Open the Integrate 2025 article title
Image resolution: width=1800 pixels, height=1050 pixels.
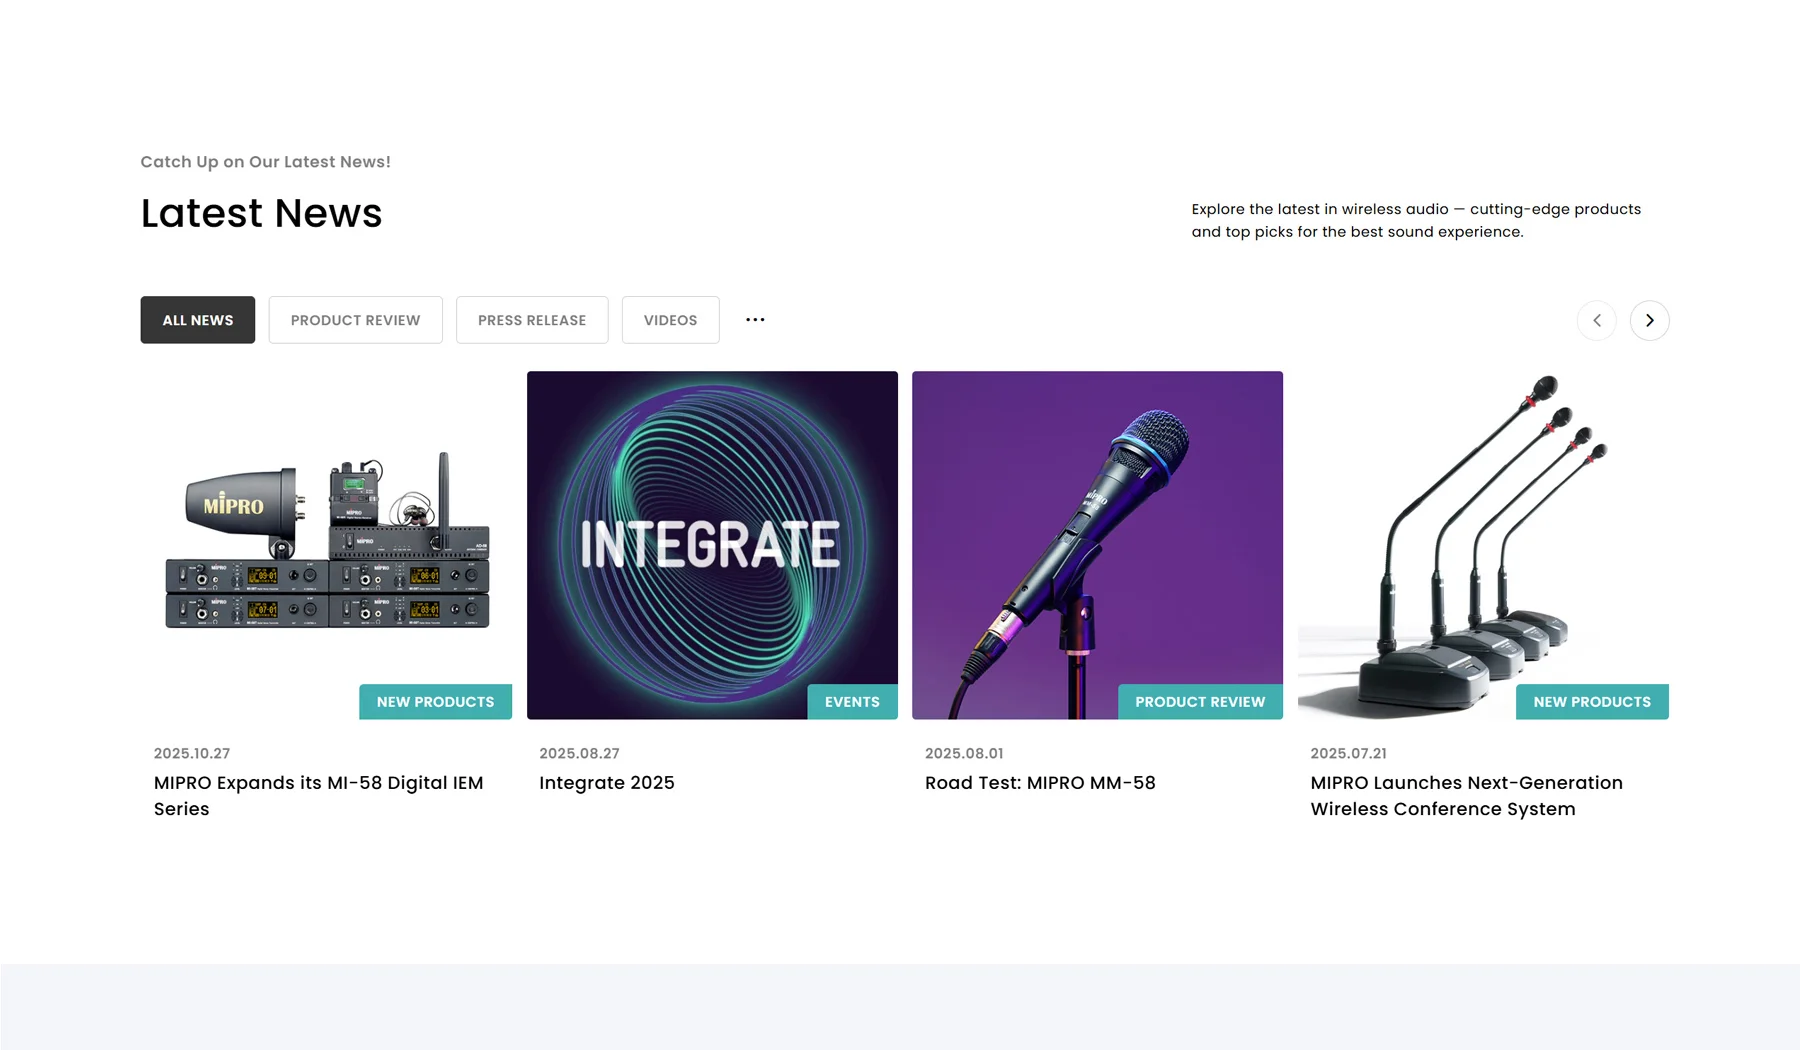[607, 783]
